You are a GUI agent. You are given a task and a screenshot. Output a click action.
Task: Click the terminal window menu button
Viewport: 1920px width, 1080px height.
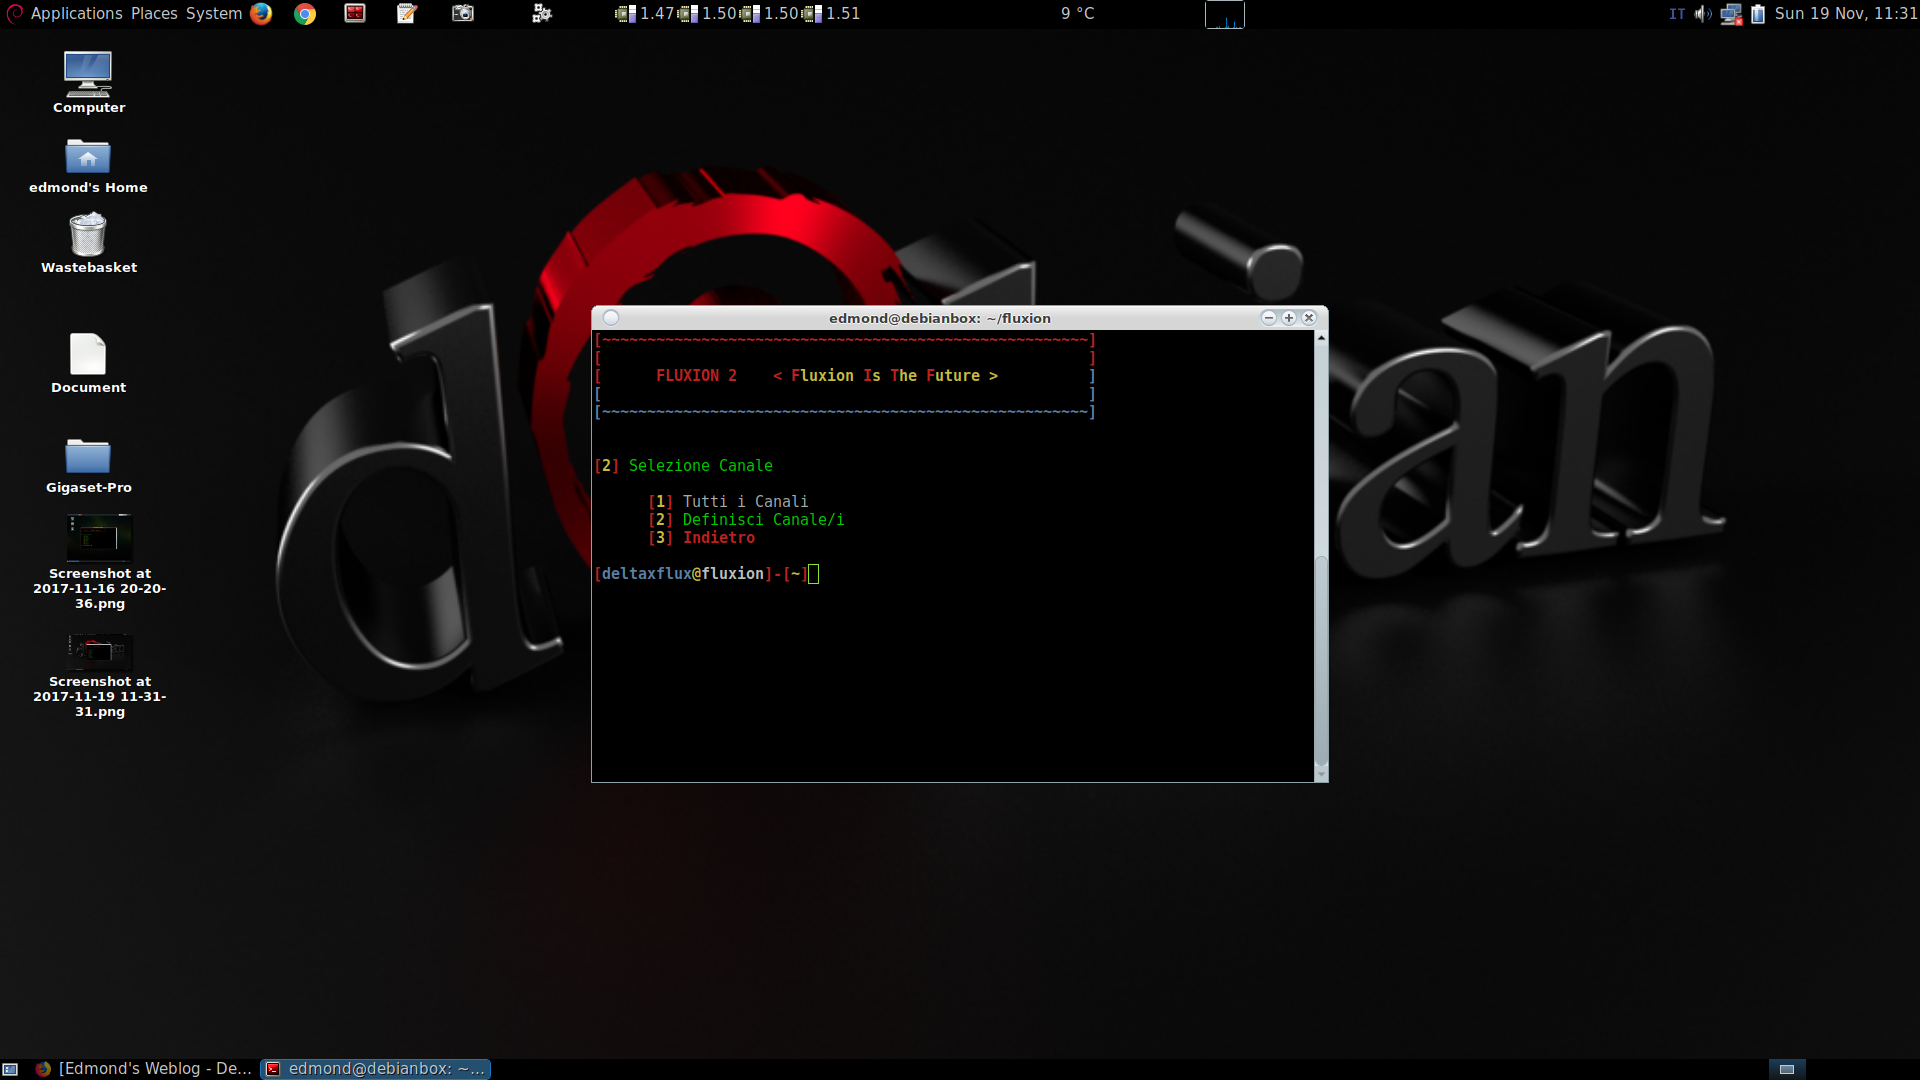[x=611, y=318]
